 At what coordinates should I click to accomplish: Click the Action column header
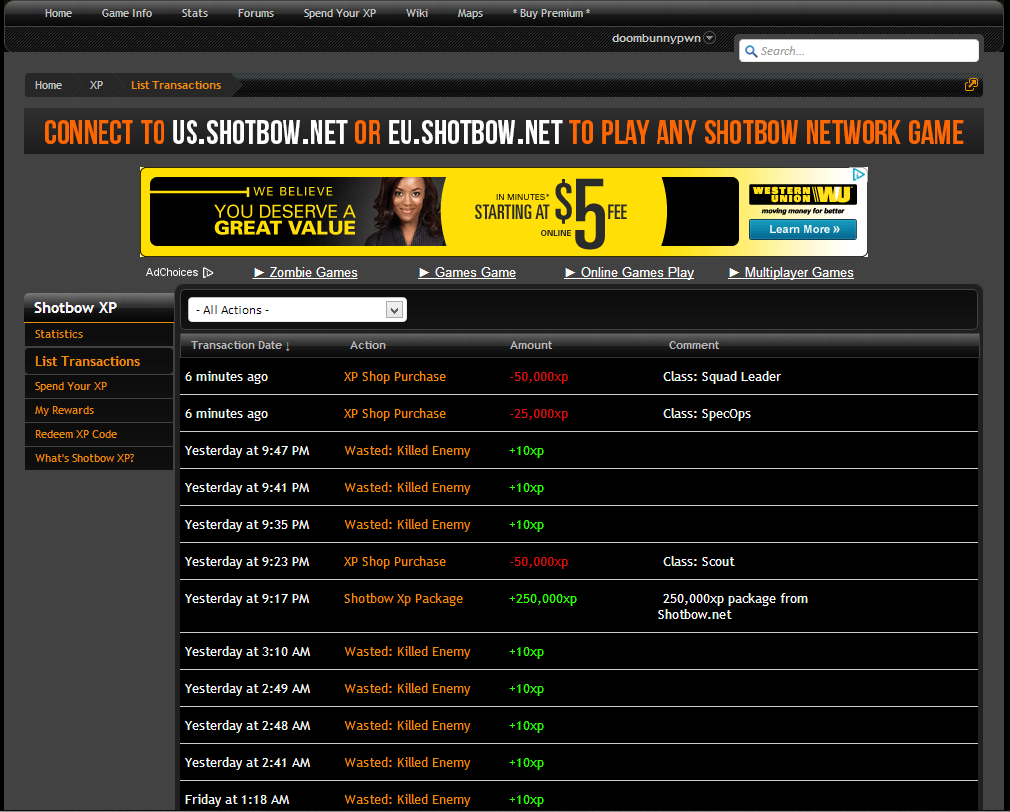pyautogui.click(x=368, y=345)
